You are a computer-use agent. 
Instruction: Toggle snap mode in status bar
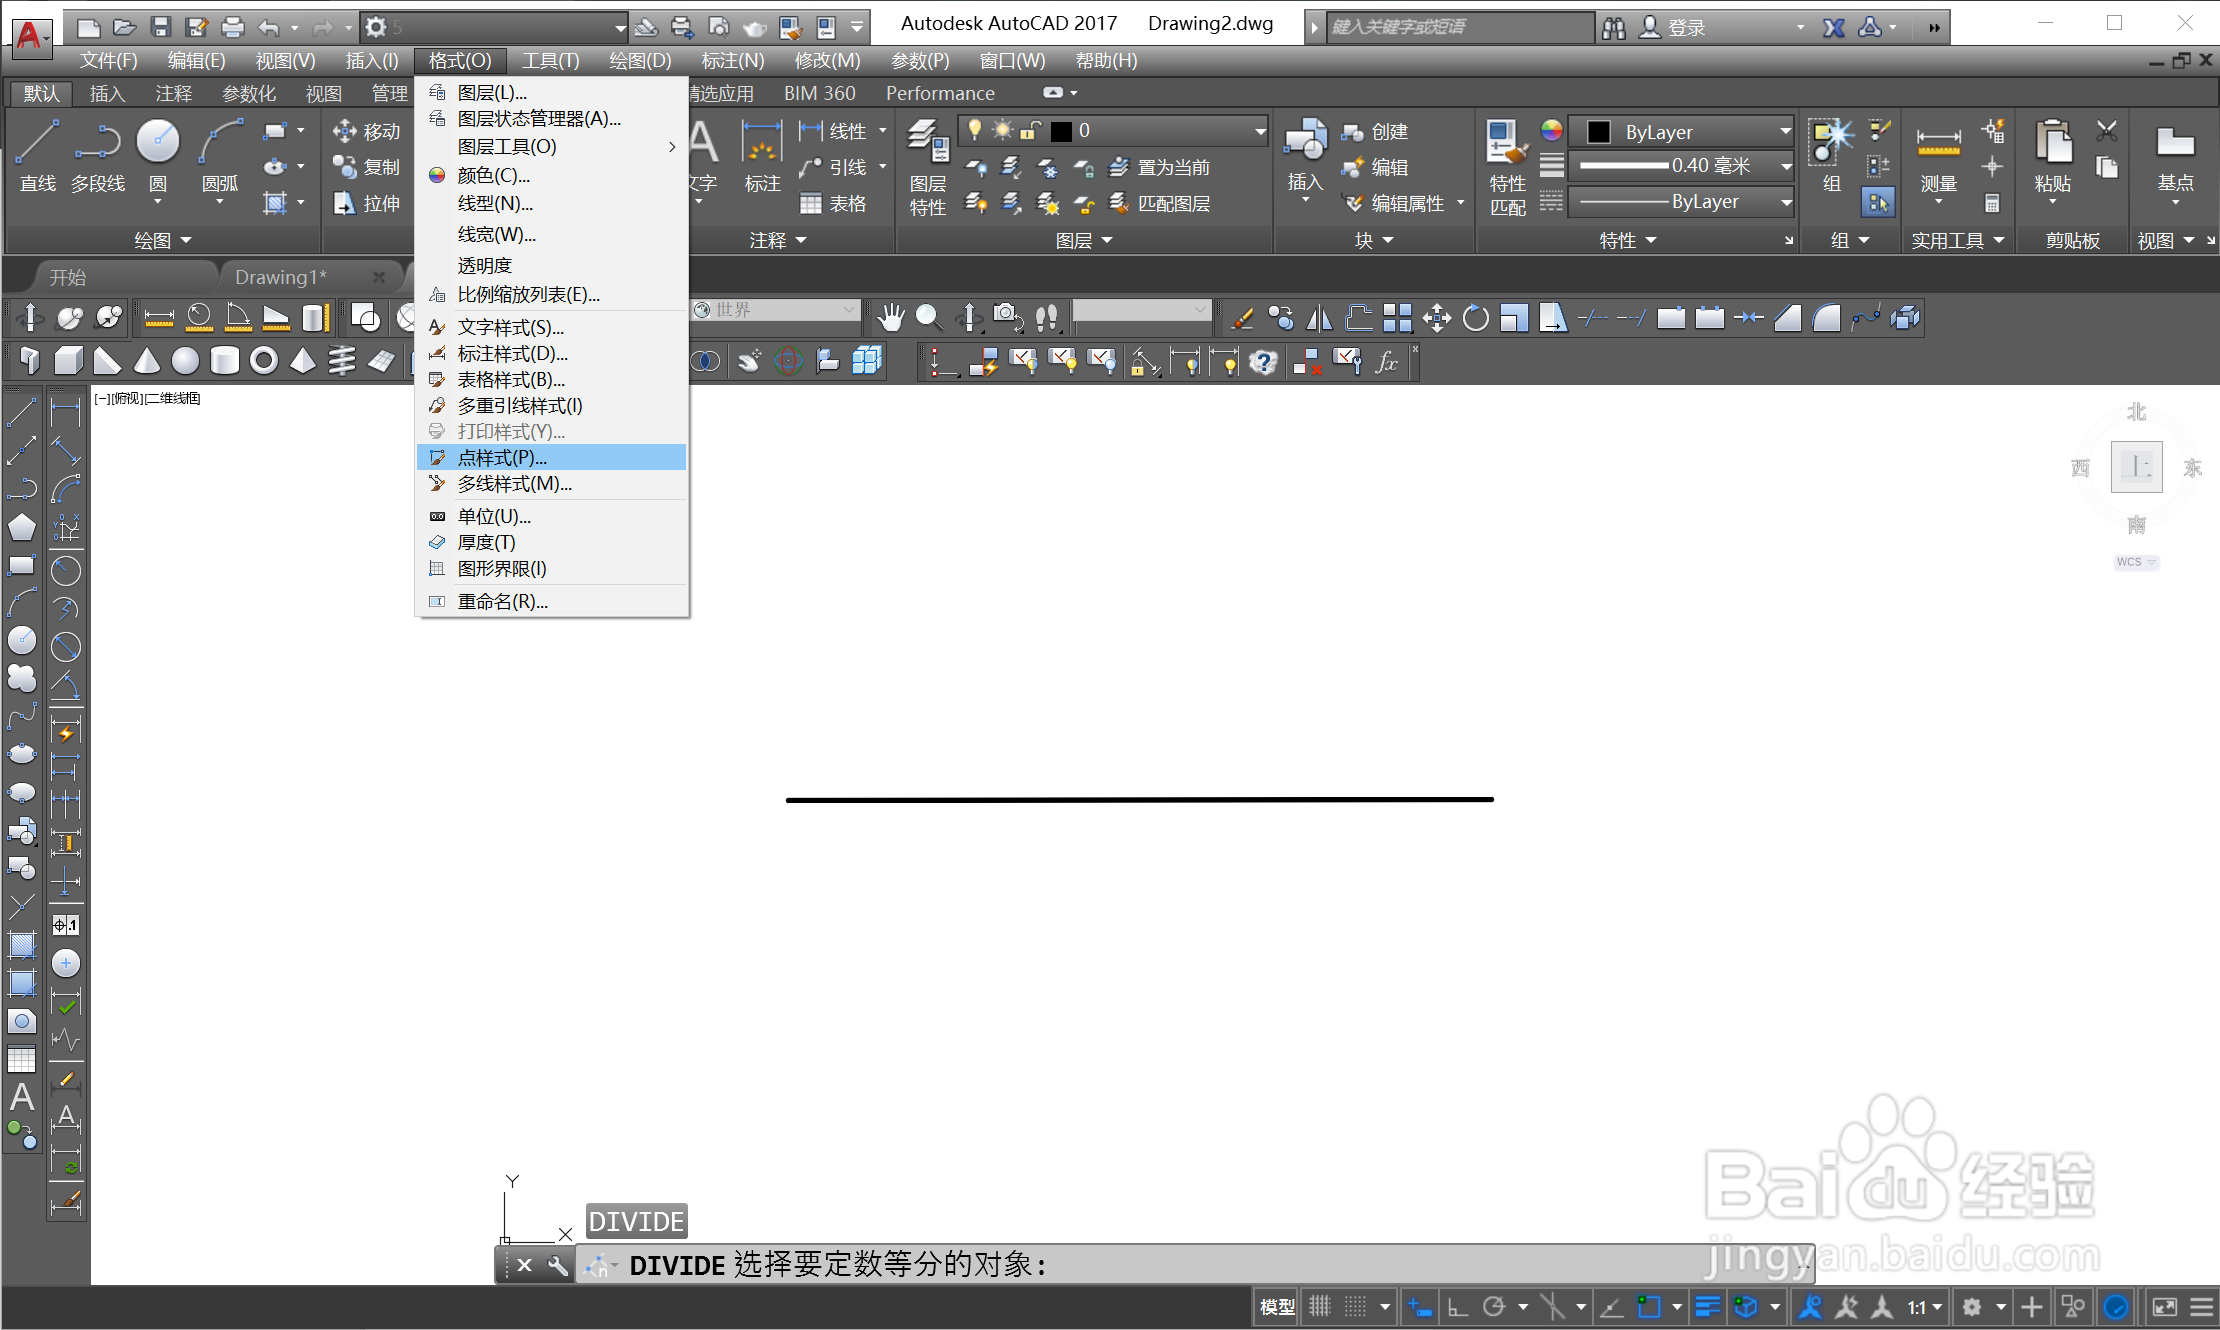tap(1355, 1306)
